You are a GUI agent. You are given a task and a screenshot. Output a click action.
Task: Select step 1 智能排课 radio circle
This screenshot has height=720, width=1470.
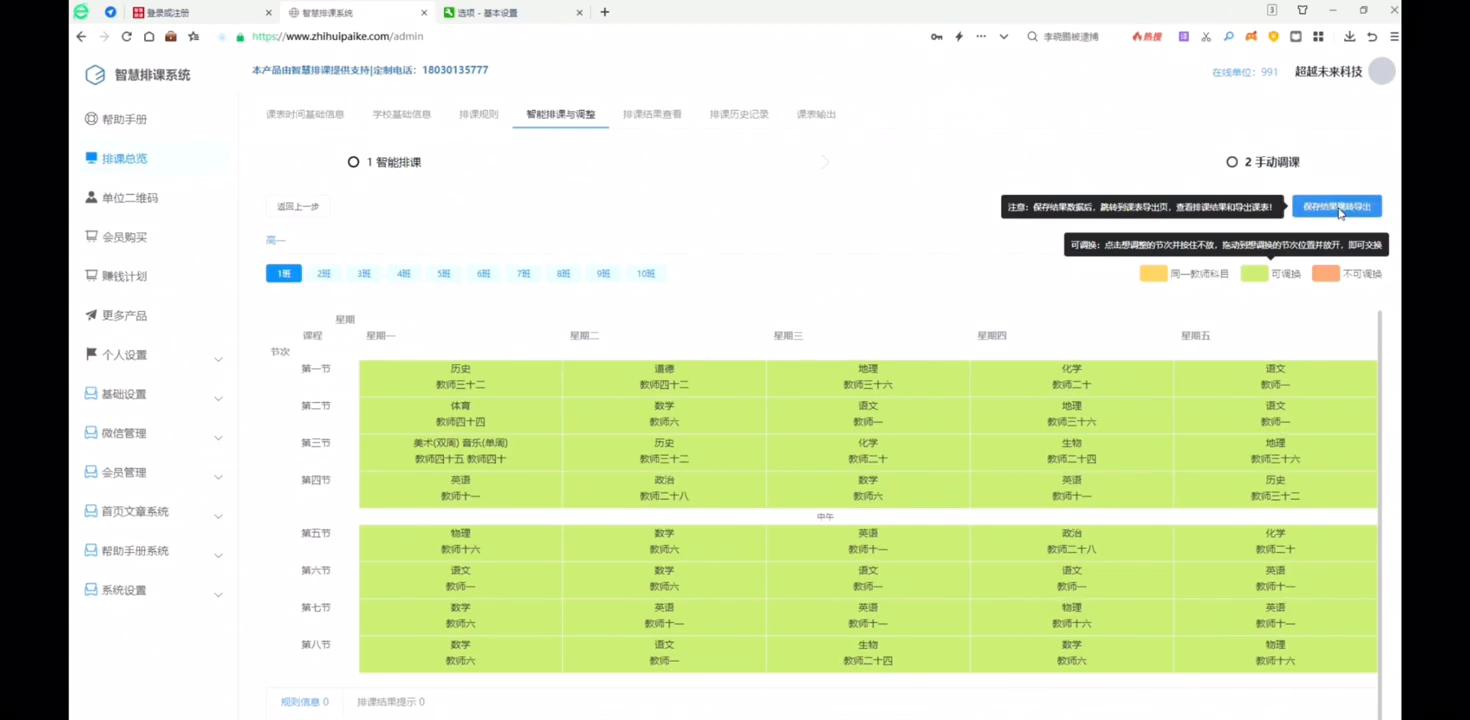353,161
